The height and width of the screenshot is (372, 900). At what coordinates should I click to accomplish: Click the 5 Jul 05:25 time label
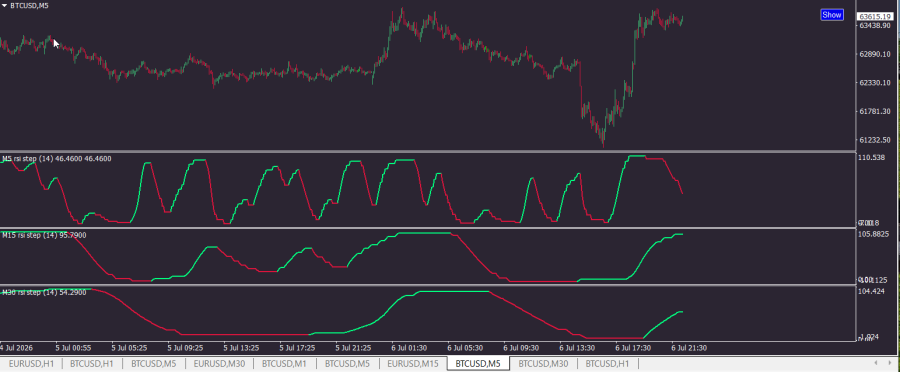click(130, 348)
